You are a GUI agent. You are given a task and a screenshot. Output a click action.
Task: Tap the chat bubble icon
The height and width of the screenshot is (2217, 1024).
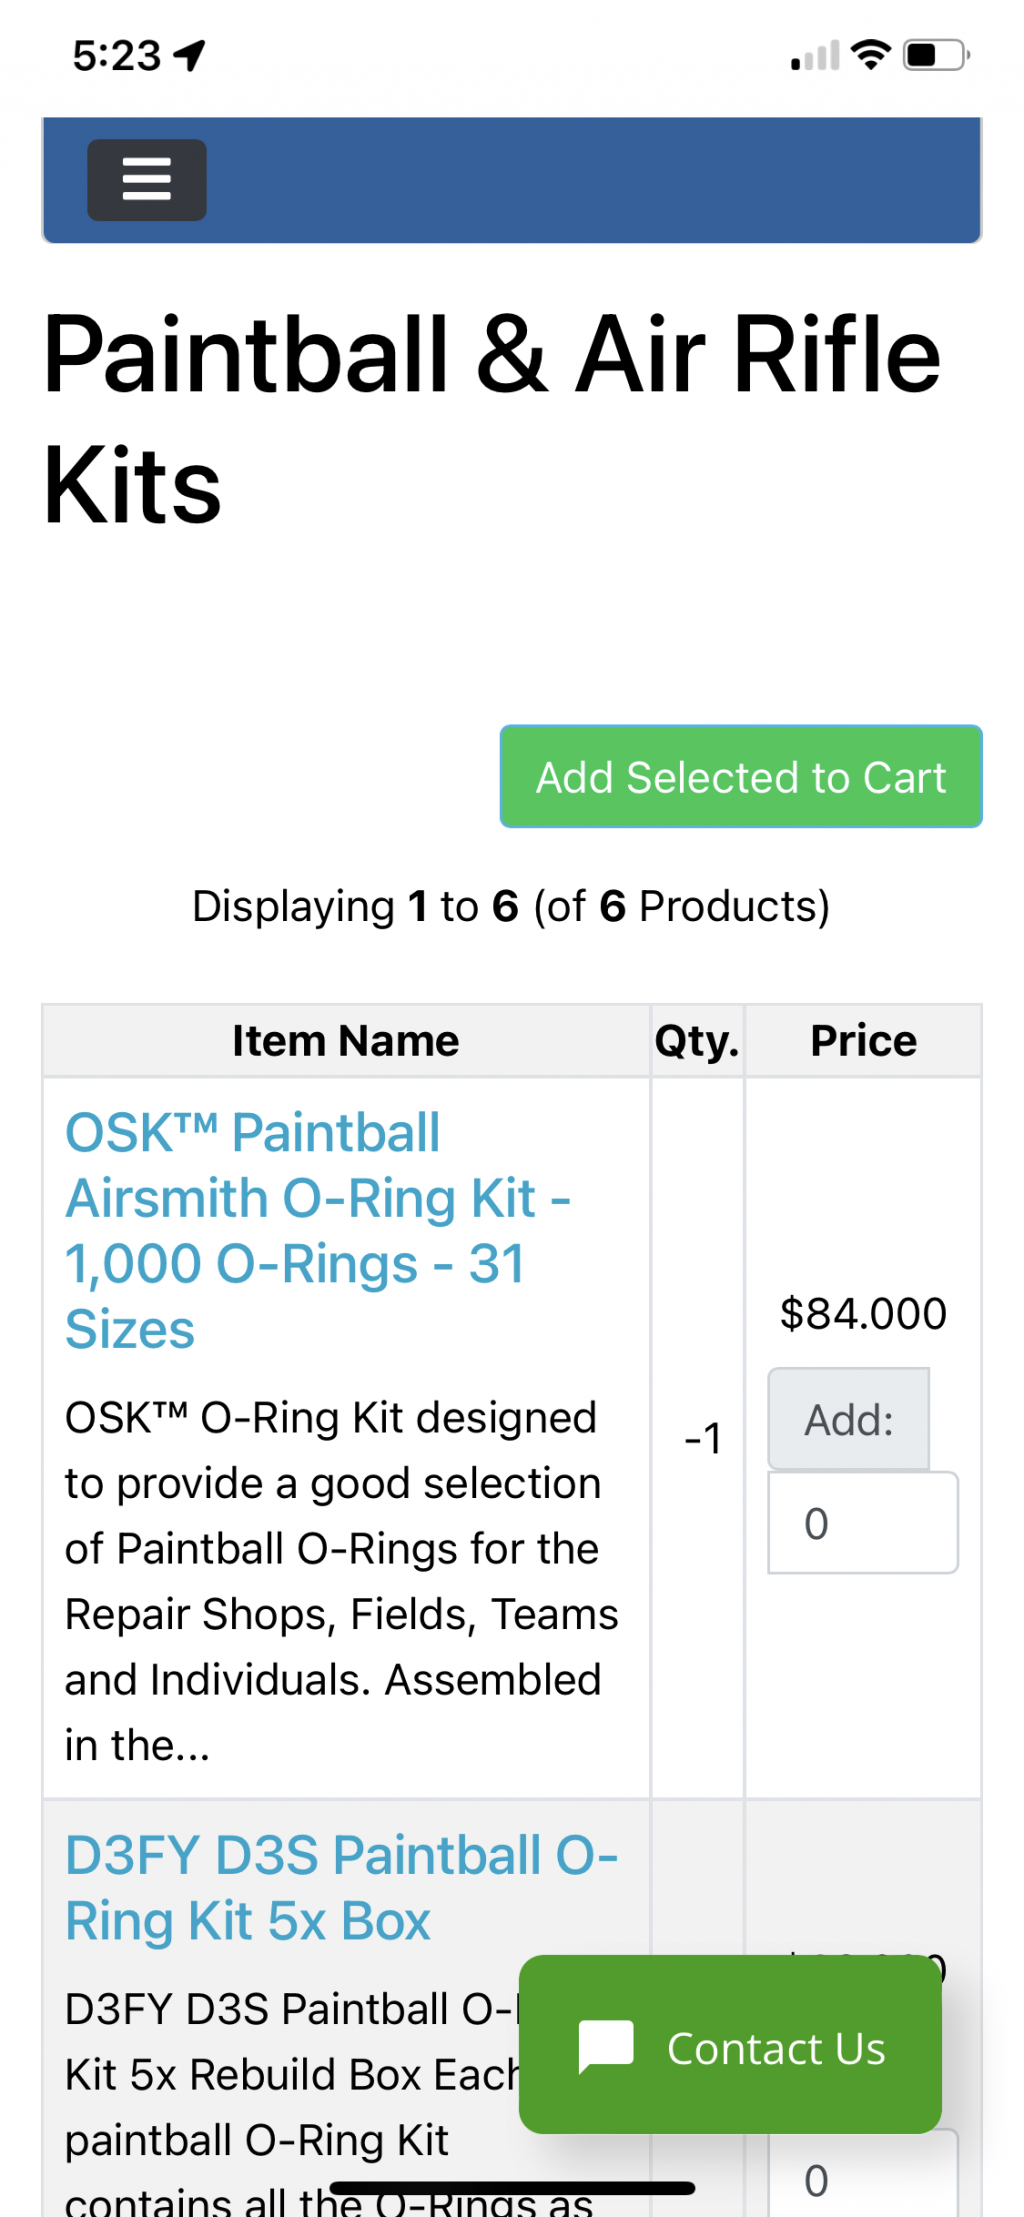point(606,2047)
